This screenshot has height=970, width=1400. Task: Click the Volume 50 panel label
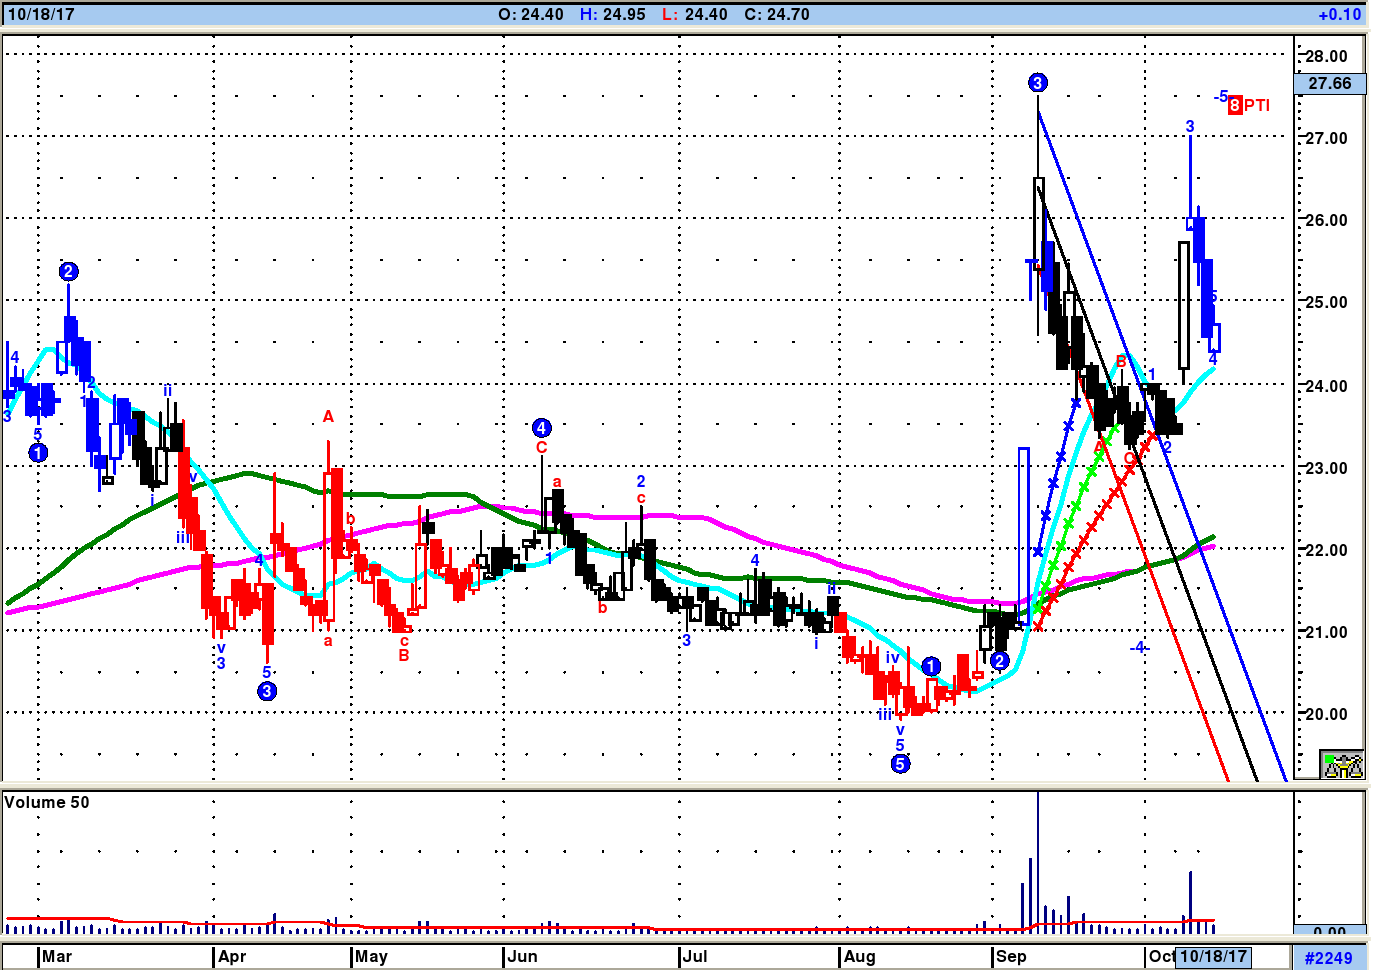coord(47,802)
